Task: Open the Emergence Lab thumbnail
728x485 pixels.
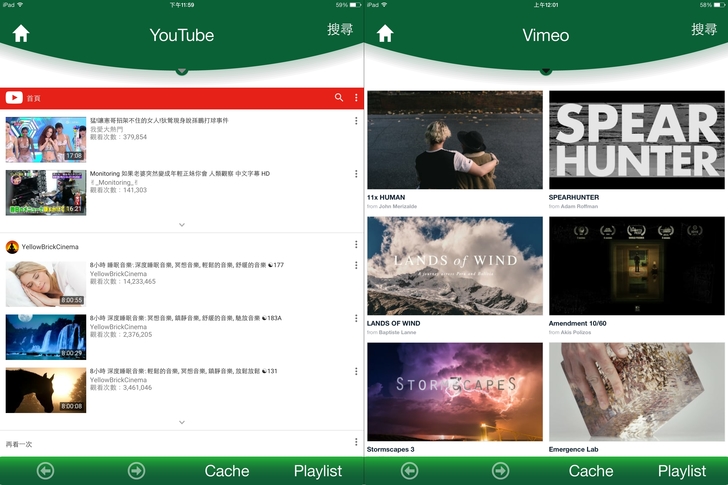Action: [x=637, y=392]
